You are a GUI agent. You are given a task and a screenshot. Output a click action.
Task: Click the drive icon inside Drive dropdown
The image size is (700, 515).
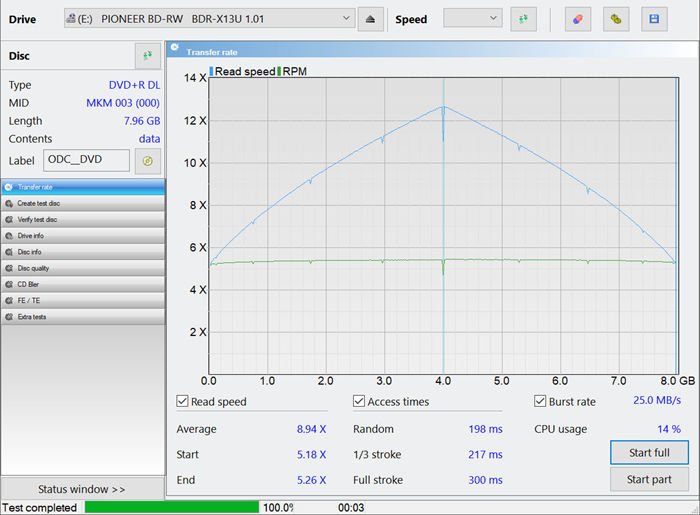tap(71, 19)
